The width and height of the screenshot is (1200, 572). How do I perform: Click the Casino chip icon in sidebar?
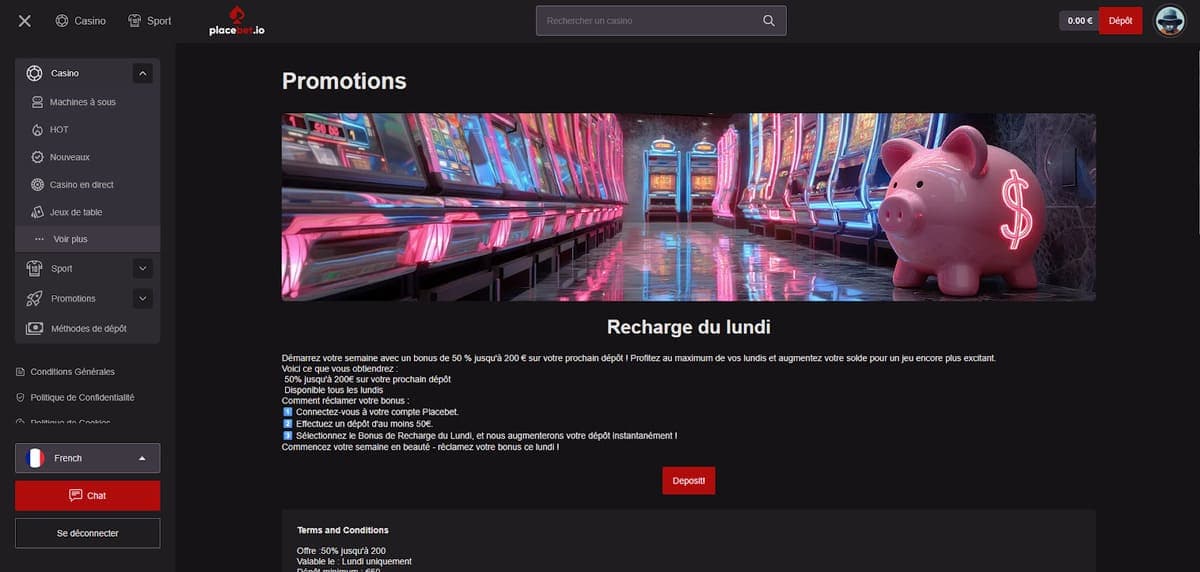click(34, 73)
